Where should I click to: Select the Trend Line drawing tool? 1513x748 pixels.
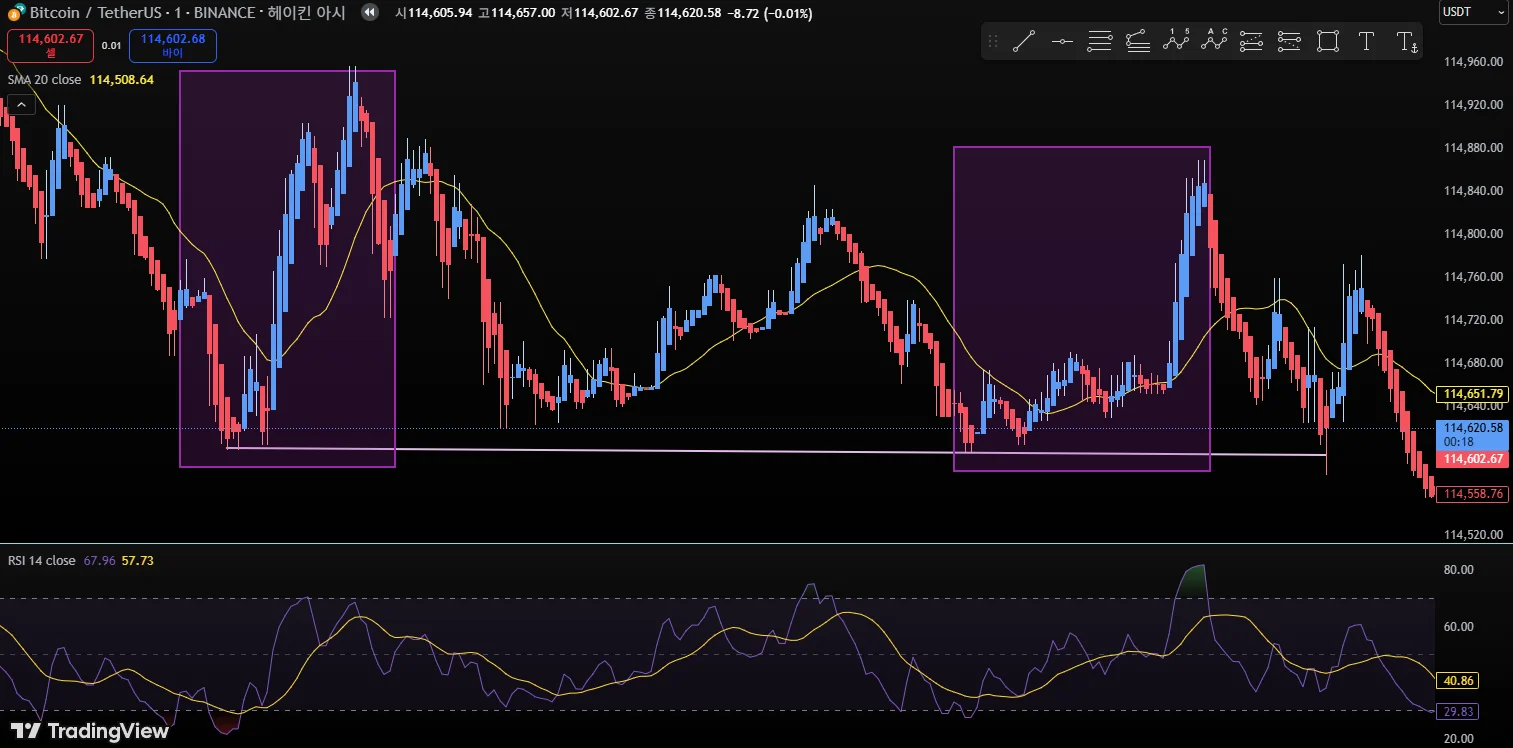tap(1023, 41)
